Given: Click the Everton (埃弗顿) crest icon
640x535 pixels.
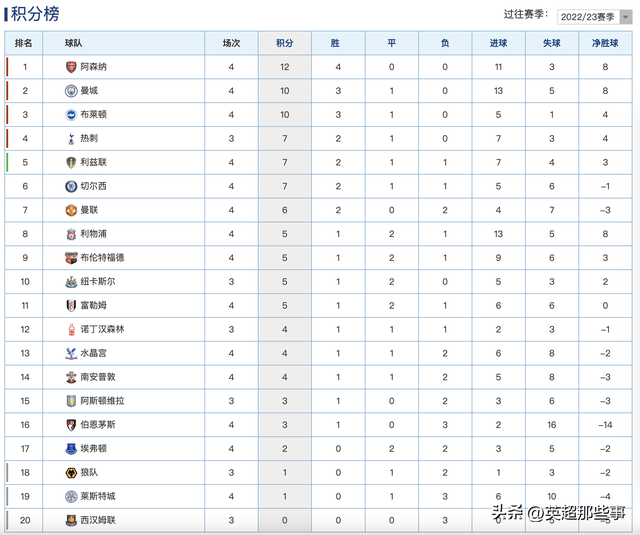Looking at the screenshot, I should pos(71,448).
